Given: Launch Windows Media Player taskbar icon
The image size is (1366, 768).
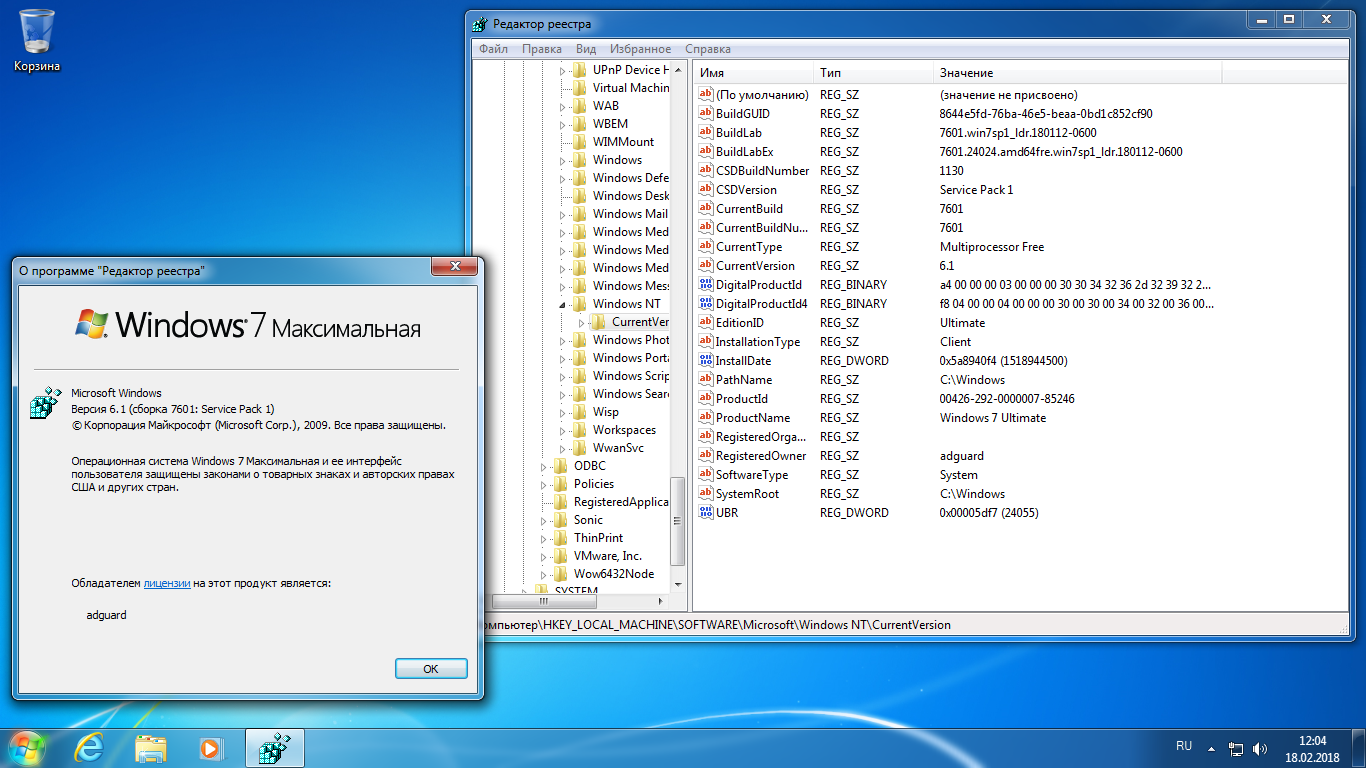Looking at the screenshot, I should click(210, 747).
